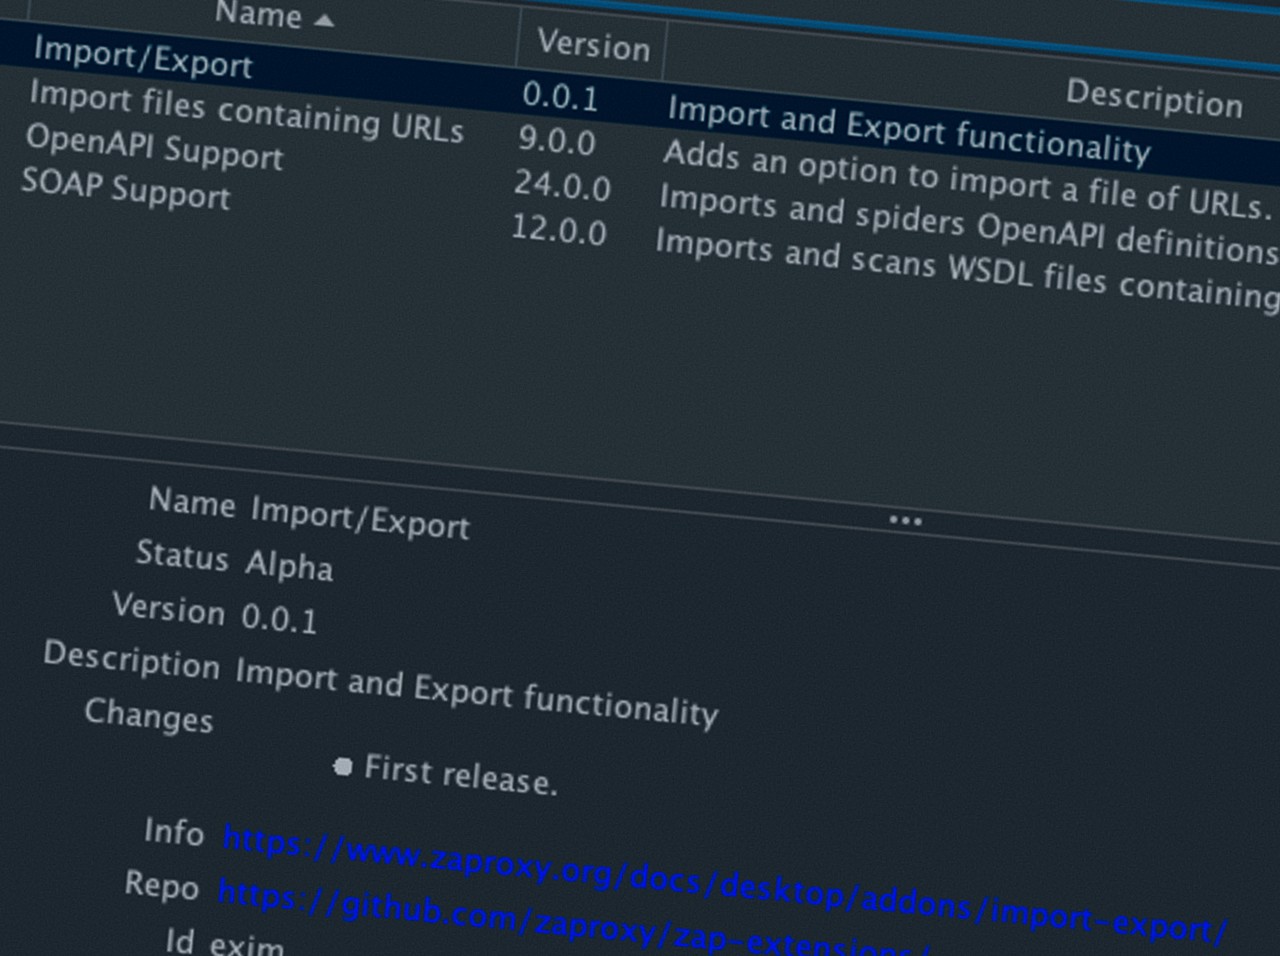
Task: Click description 'Adds an option to import a file of URLs.'
Action: [967, 180]
